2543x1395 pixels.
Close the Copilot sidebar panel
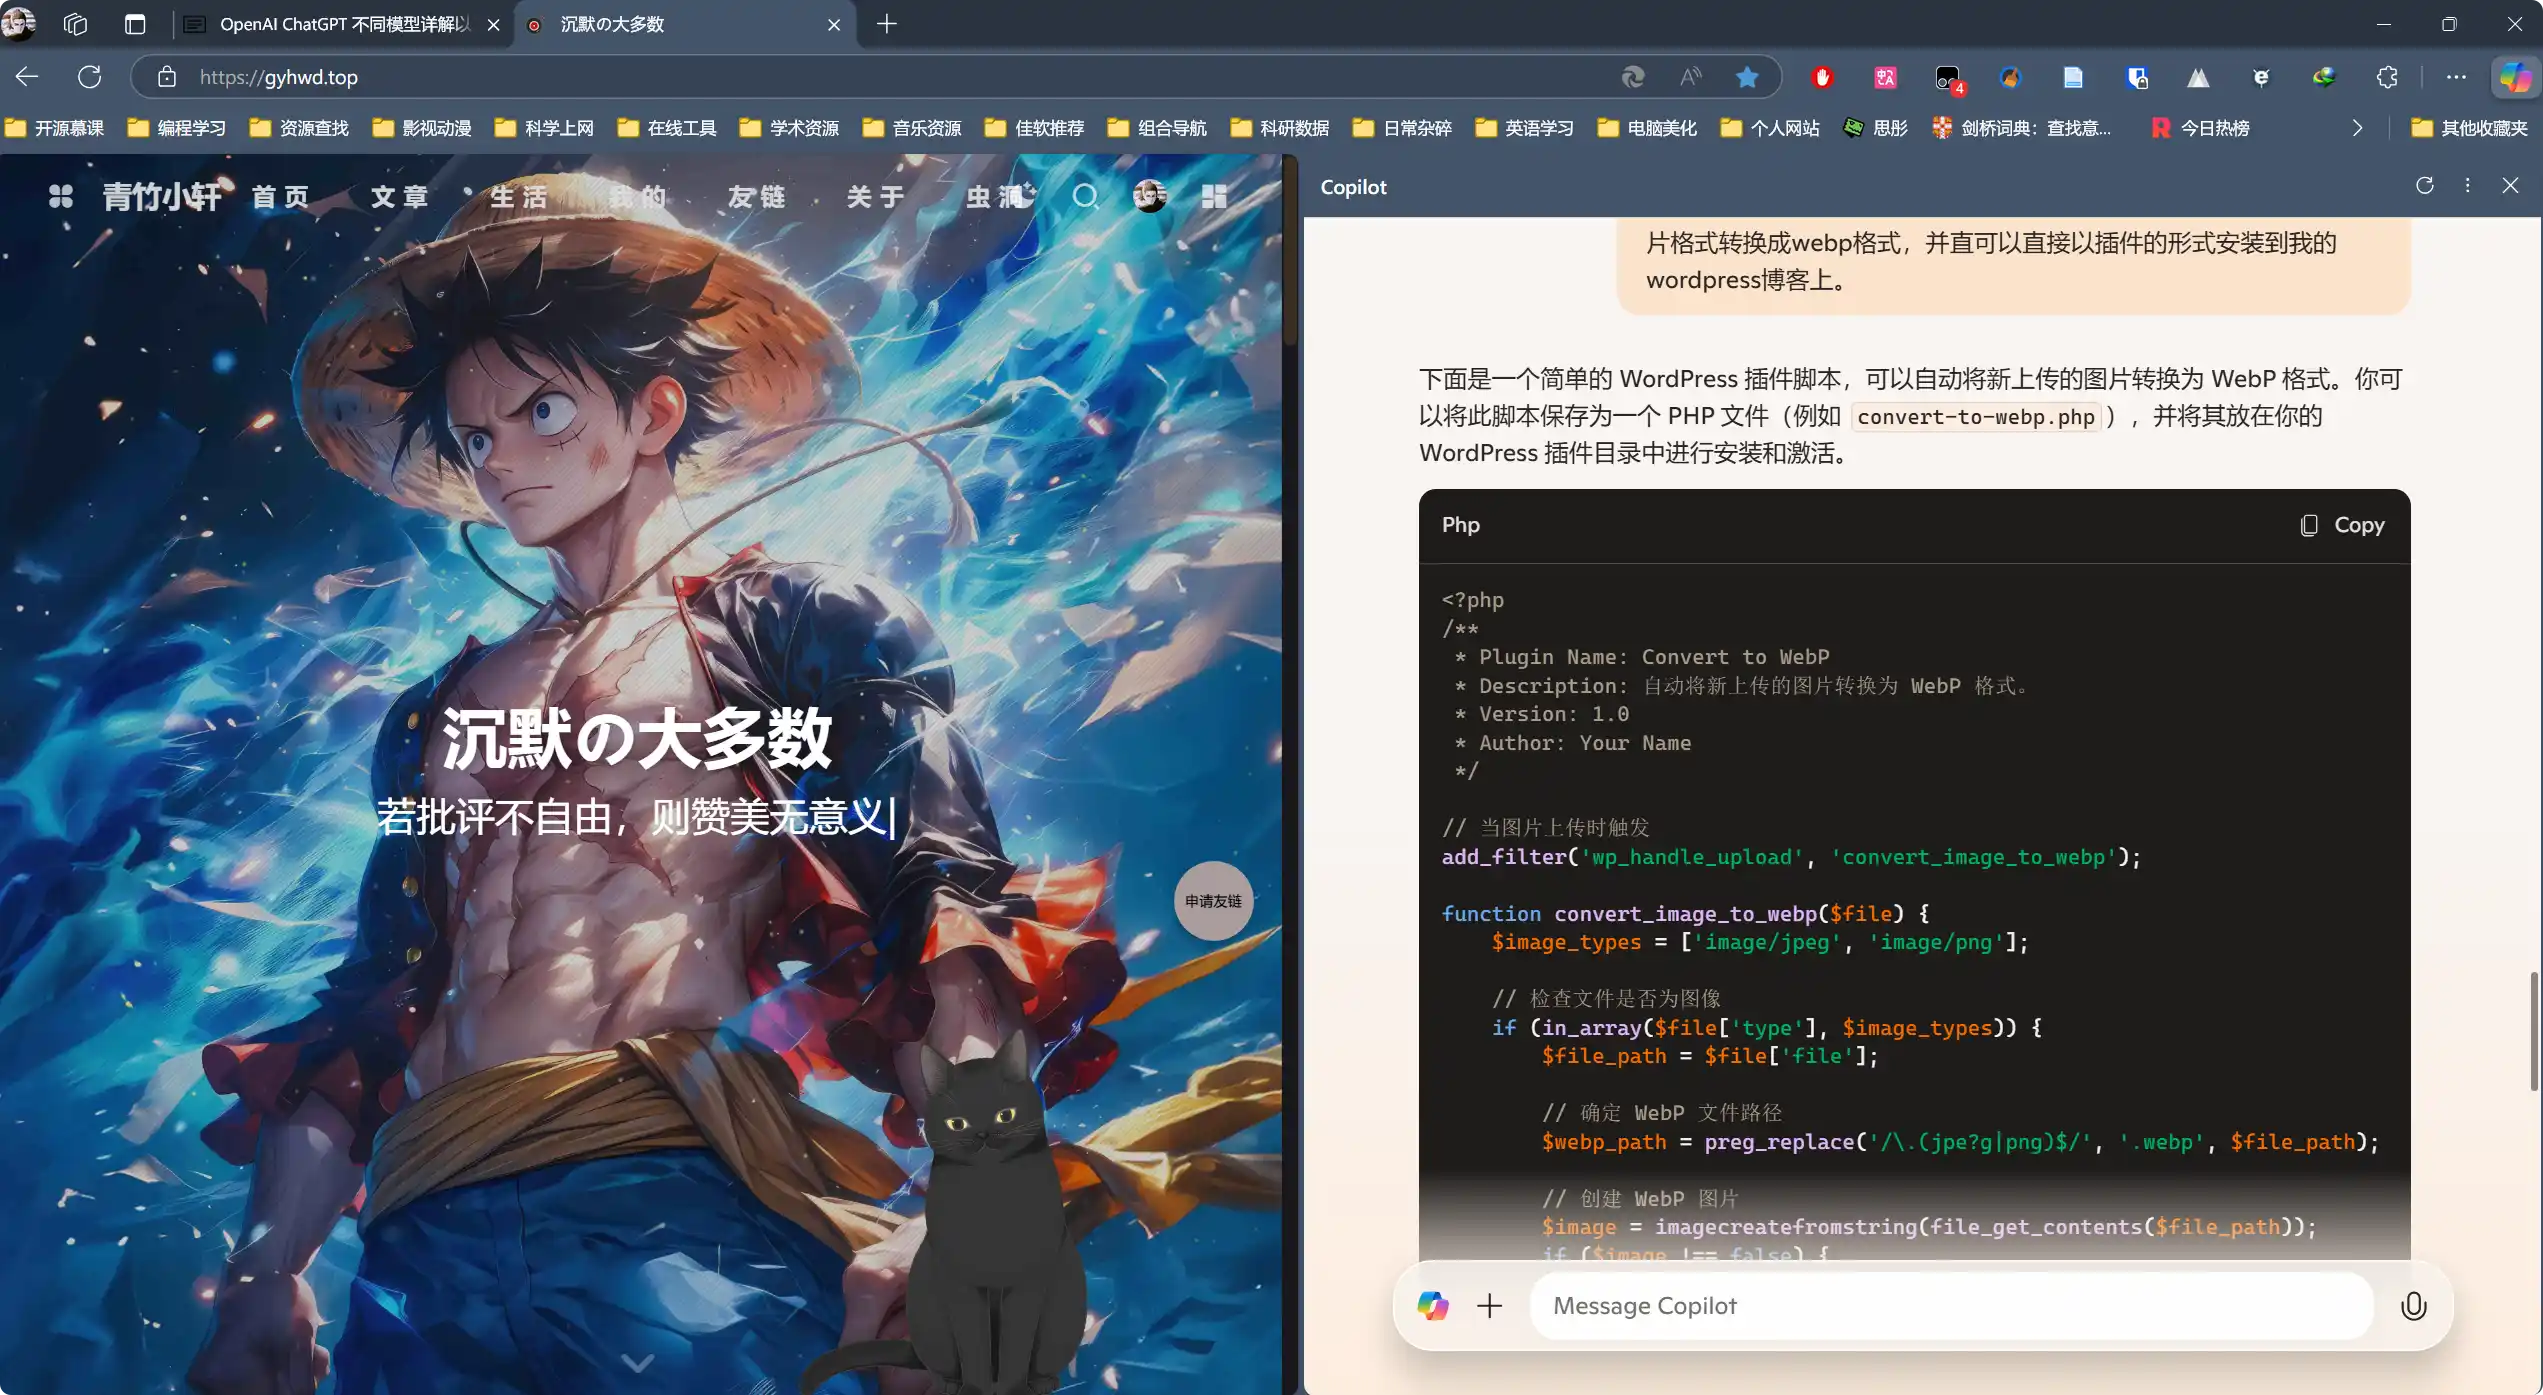(2510, 186)
